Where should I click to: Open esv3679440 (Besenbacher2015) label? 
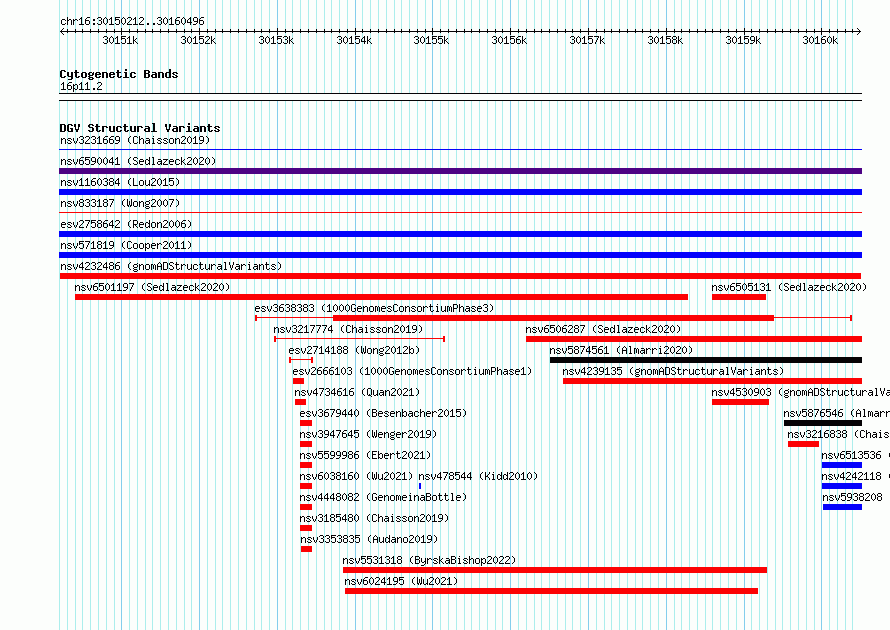(x=383, y=413)
